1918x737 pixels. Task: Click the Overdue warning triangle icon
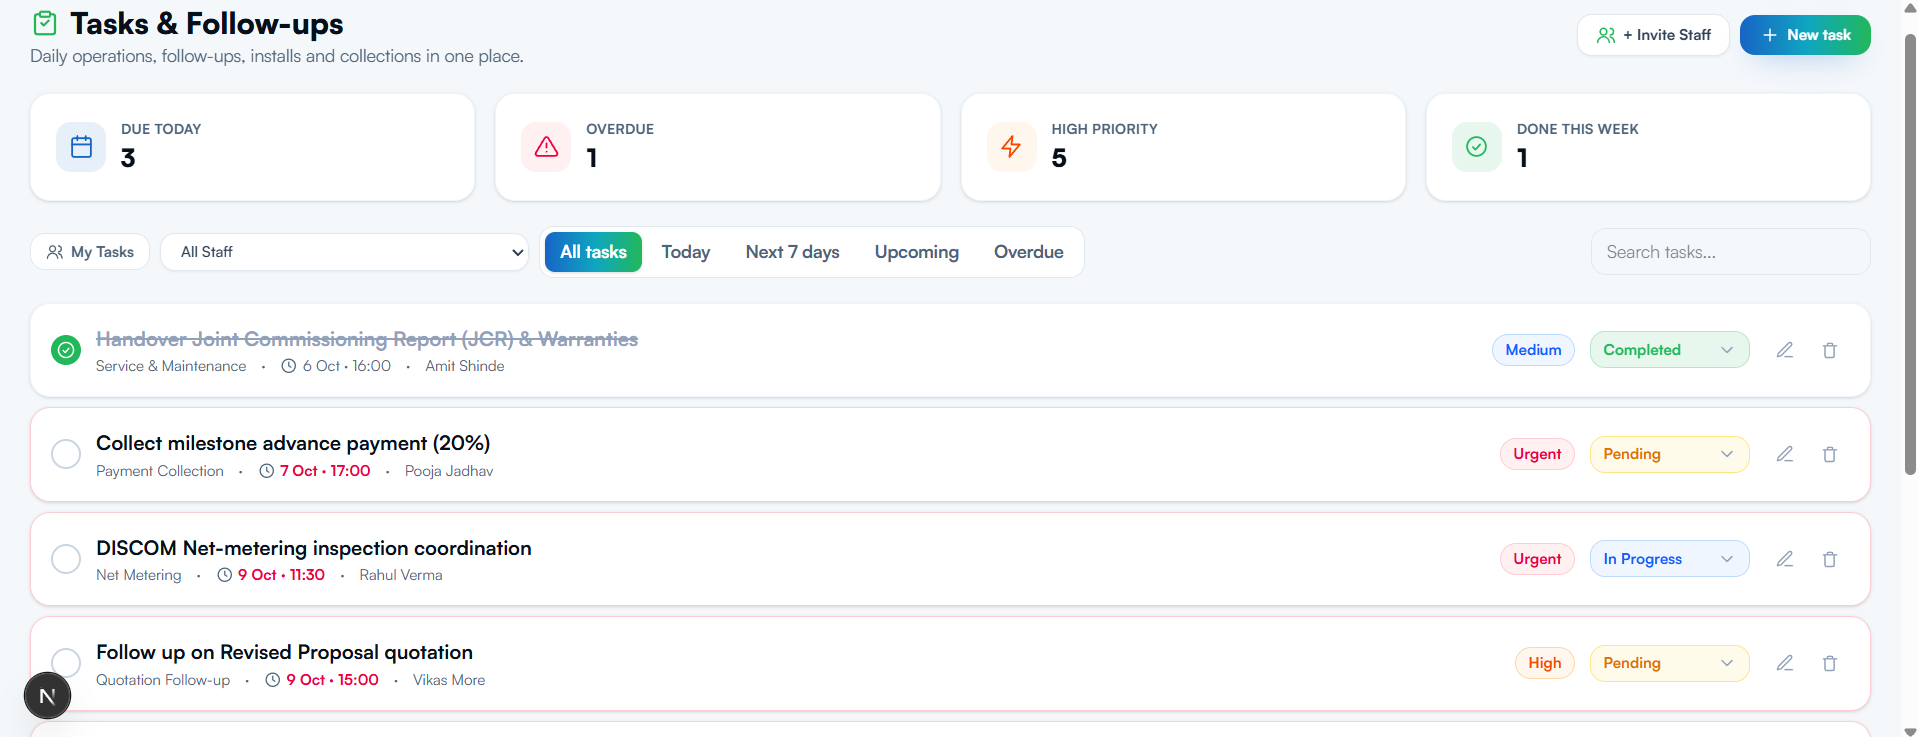point(546,147)
